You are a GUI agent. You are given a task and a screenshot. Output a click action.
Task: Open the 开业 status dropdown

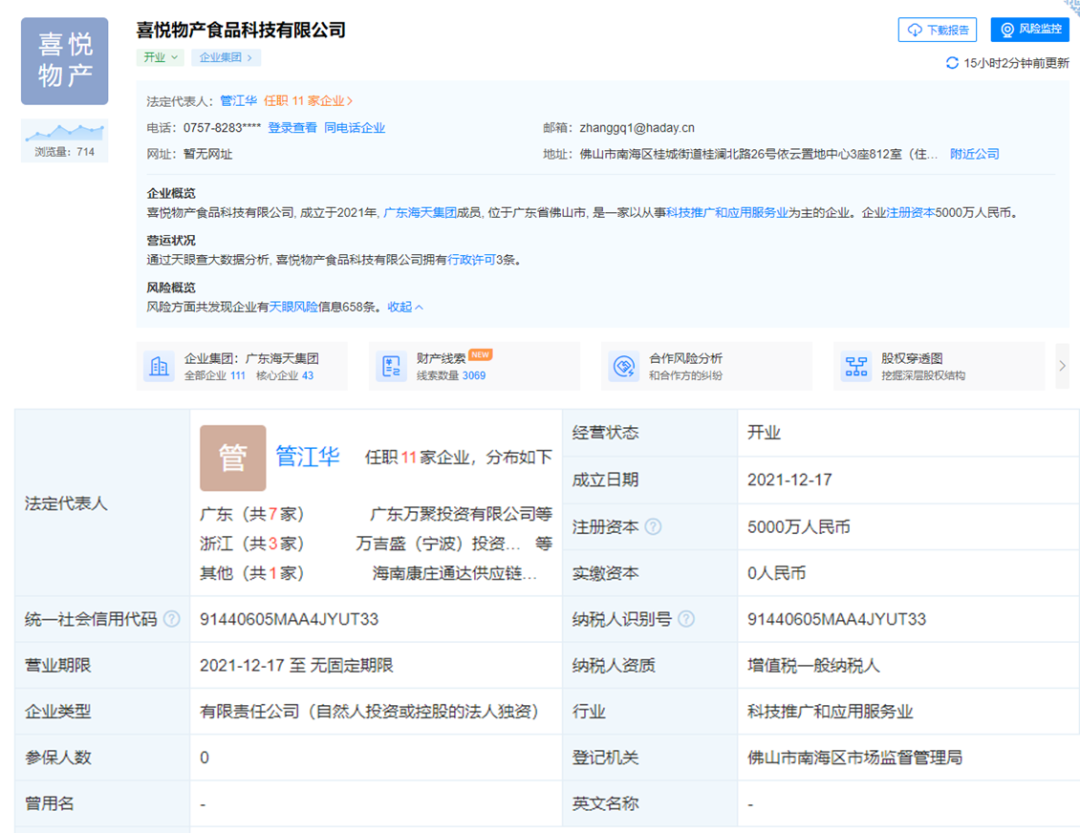click(161, 58)
